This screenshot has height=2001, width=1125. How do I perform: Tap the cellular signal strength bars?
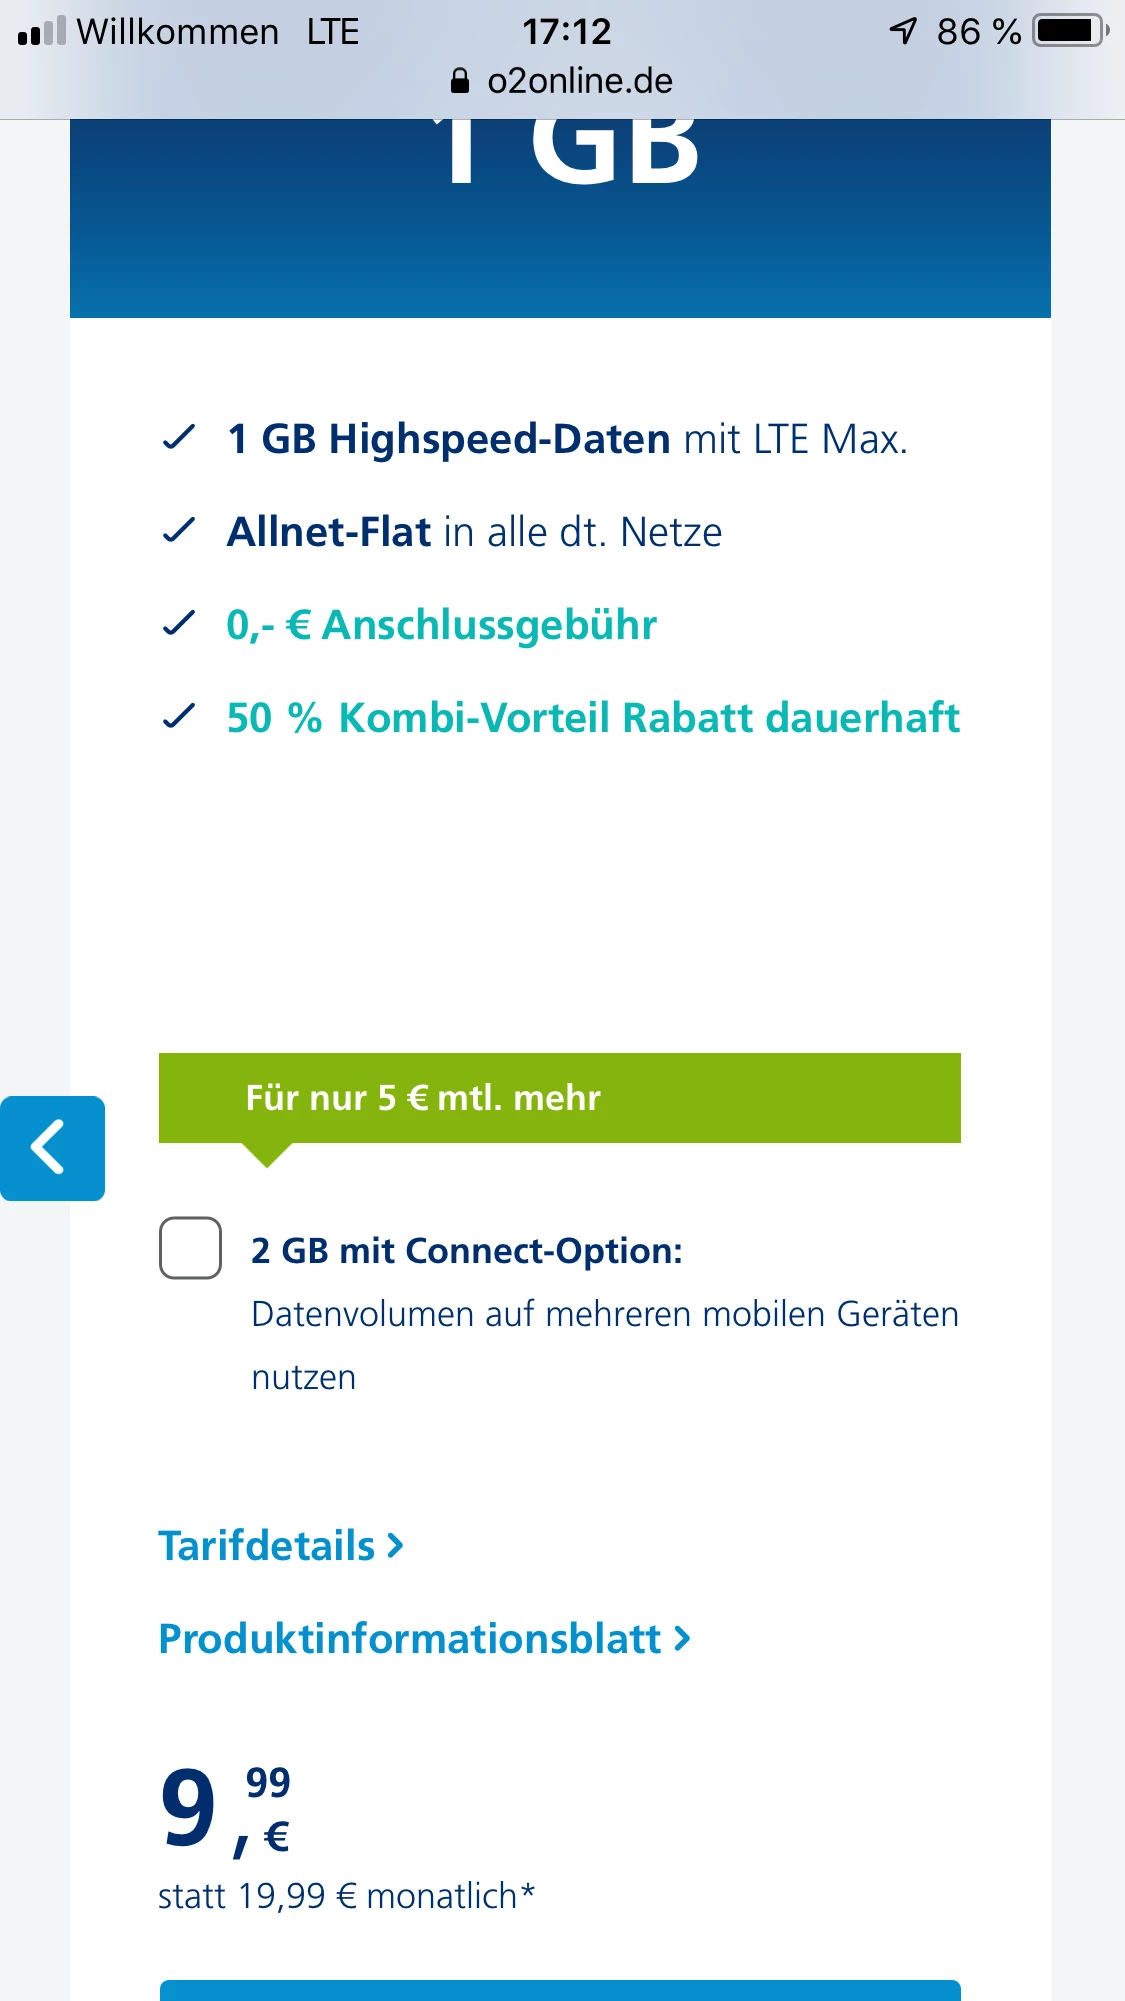42,31
